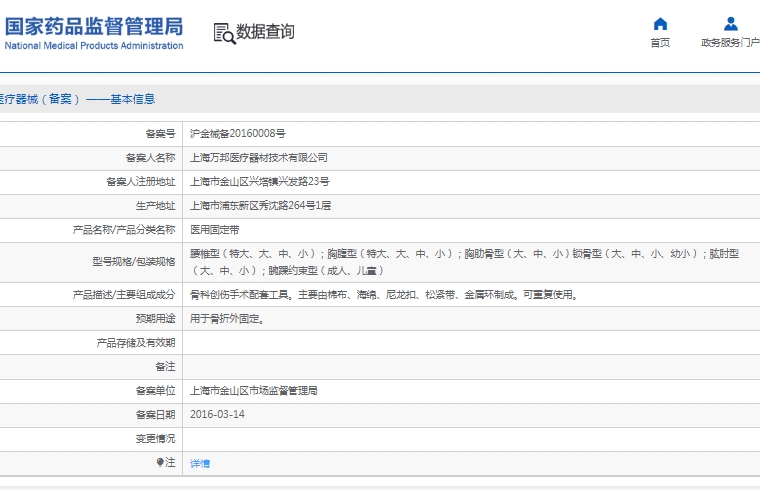This screenshot has width=760, height=490.
Task: Click the home icon 首页
Action: point(660,24)
